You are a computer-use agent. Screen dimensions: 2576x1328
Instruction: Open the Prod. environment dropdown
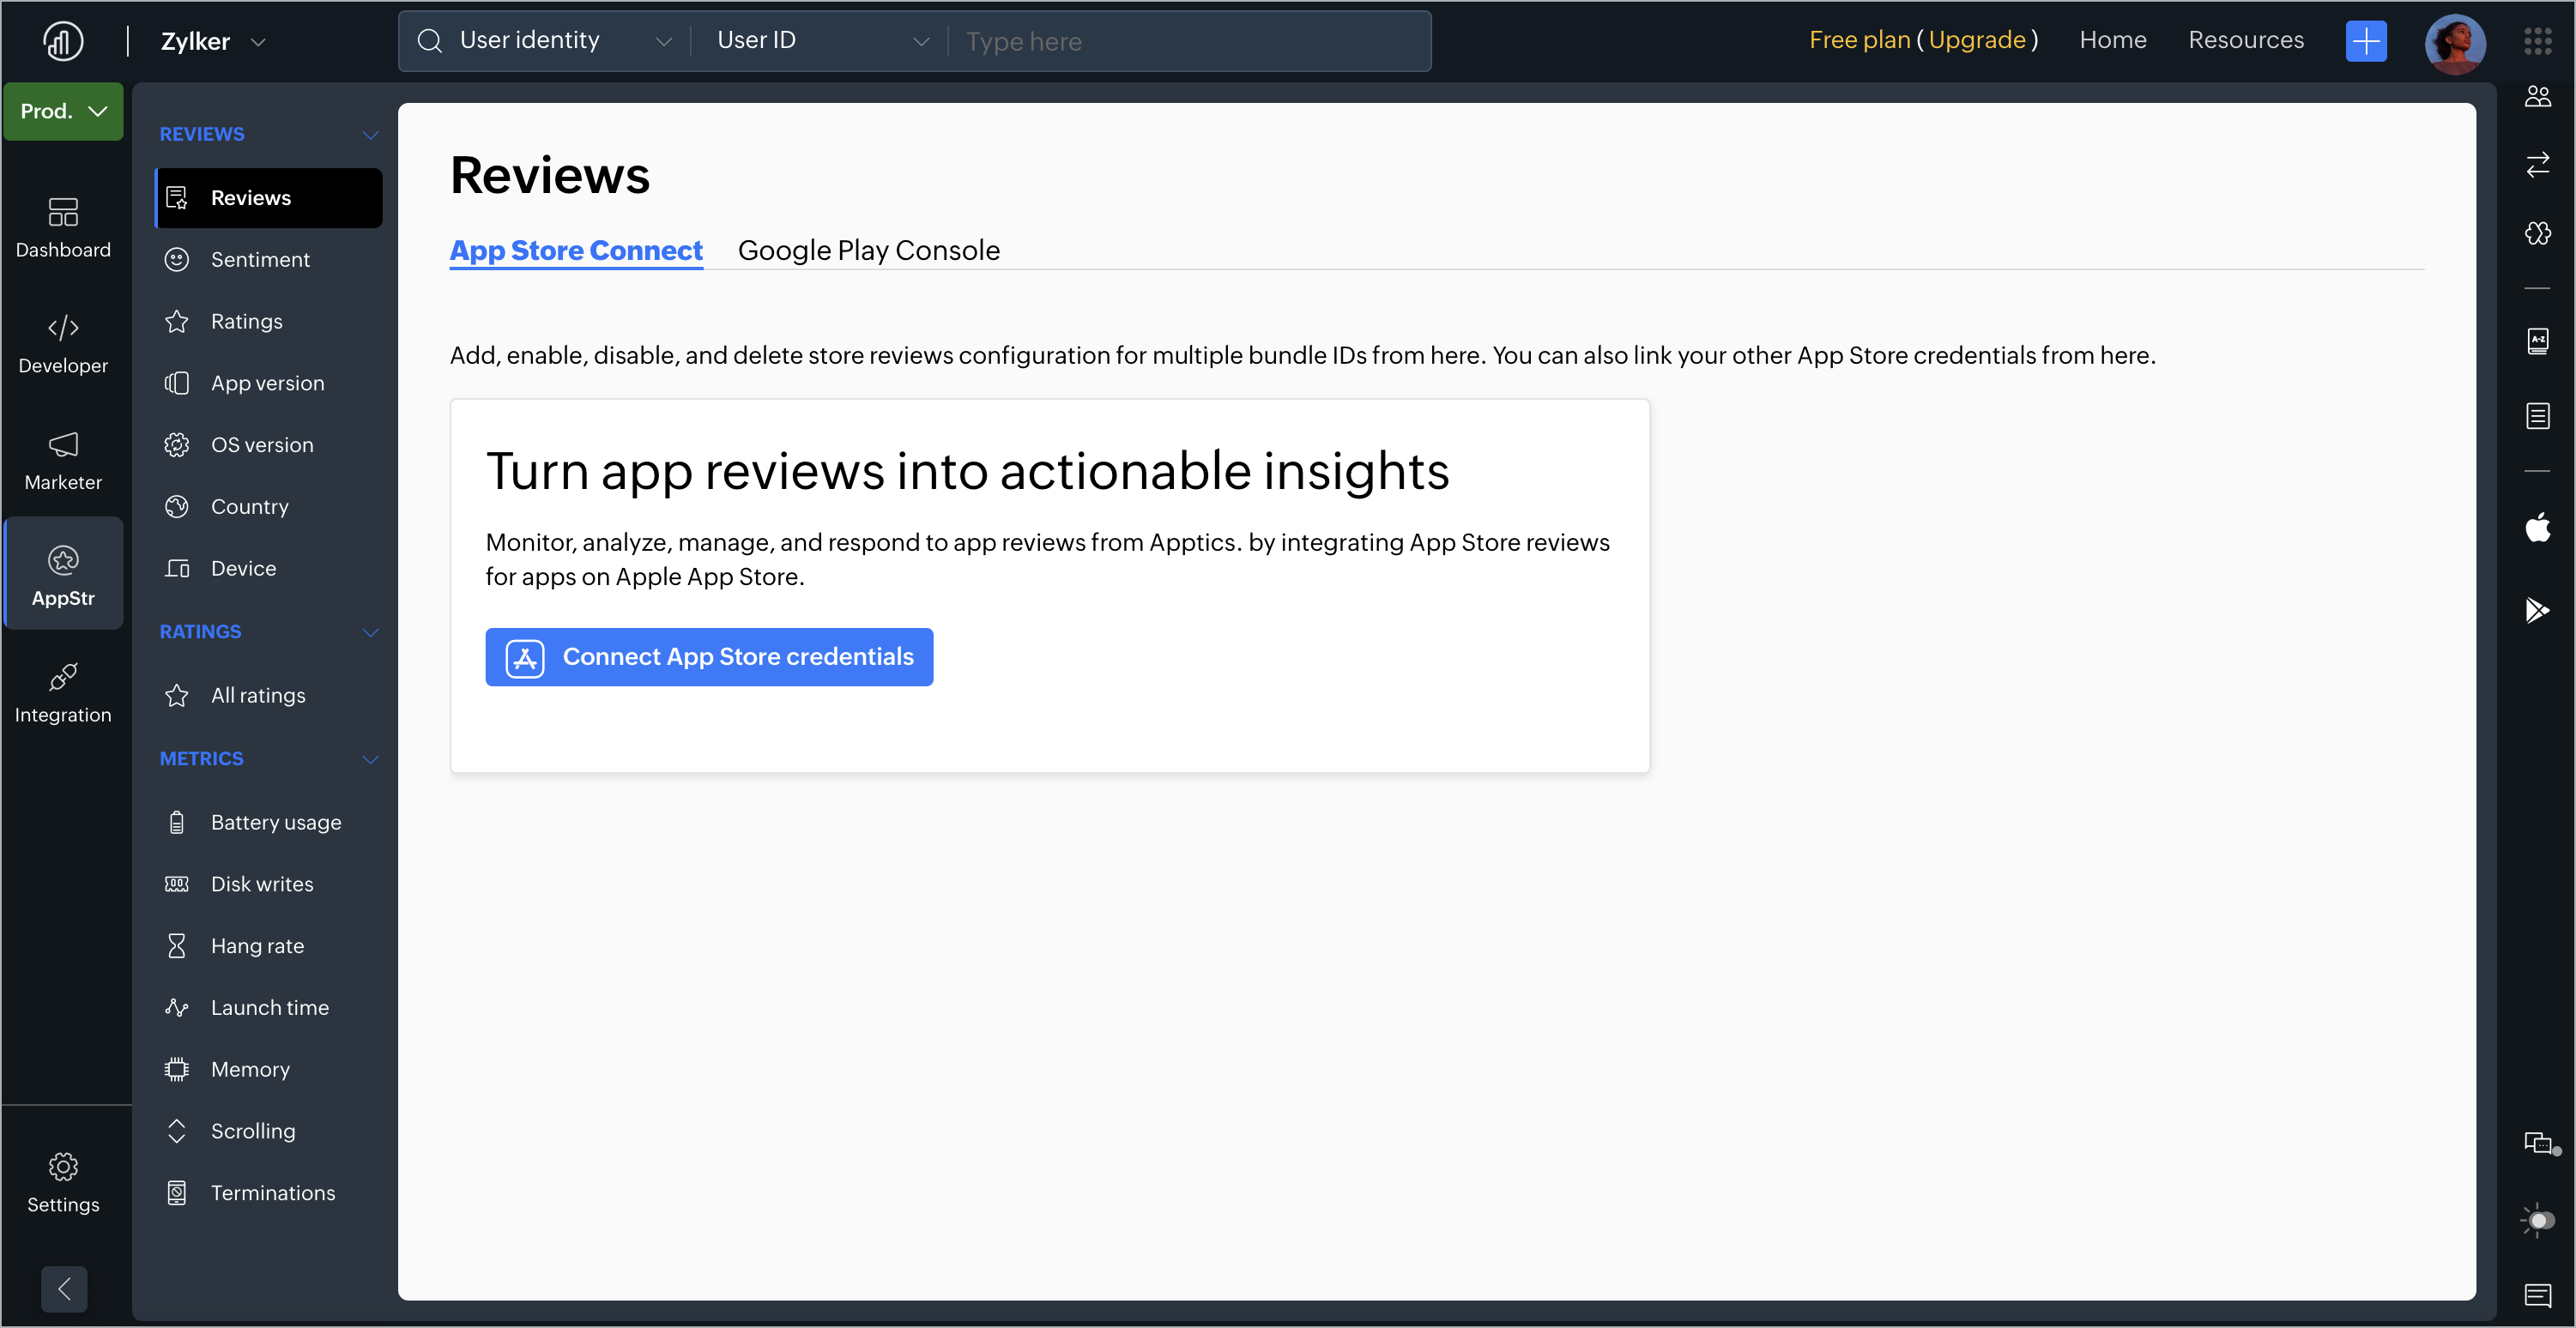(x=63, y=111)
